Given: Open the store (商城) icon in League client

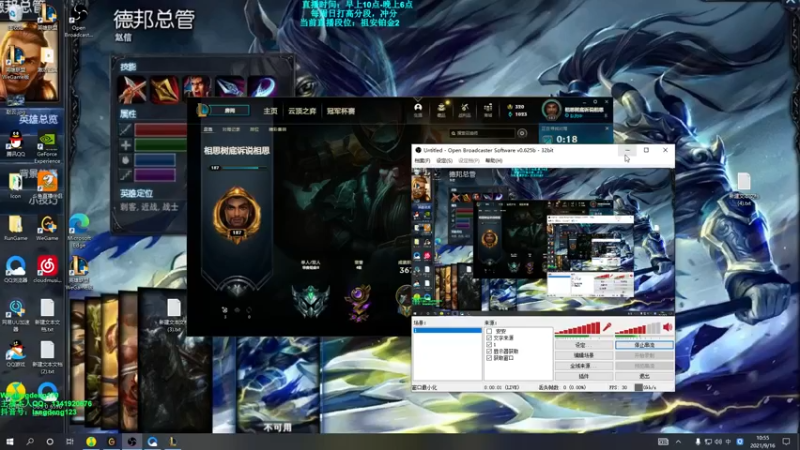Looking at the screenshot, I should point(488,110).
